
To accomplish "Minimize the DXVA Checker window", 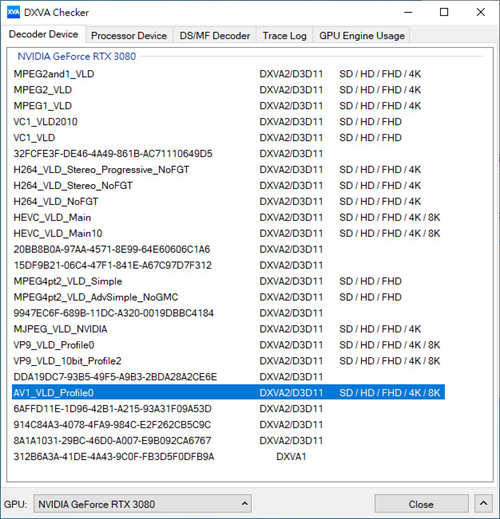I will 408,13.
